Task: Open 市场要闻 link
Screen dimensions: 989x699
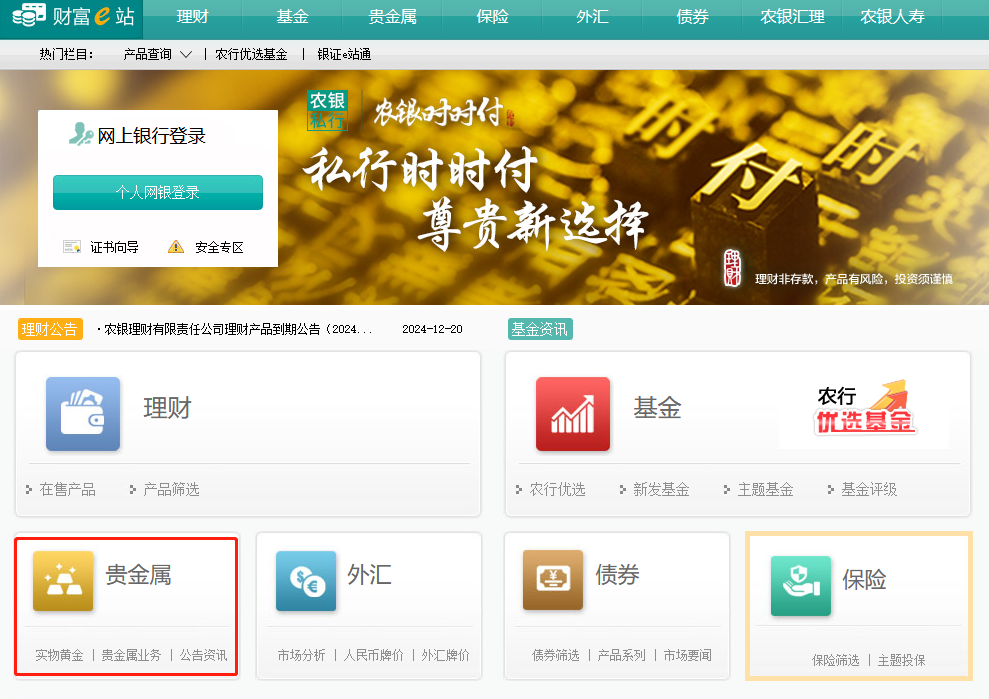Action: pyautogui.click(x=688, y=655)
